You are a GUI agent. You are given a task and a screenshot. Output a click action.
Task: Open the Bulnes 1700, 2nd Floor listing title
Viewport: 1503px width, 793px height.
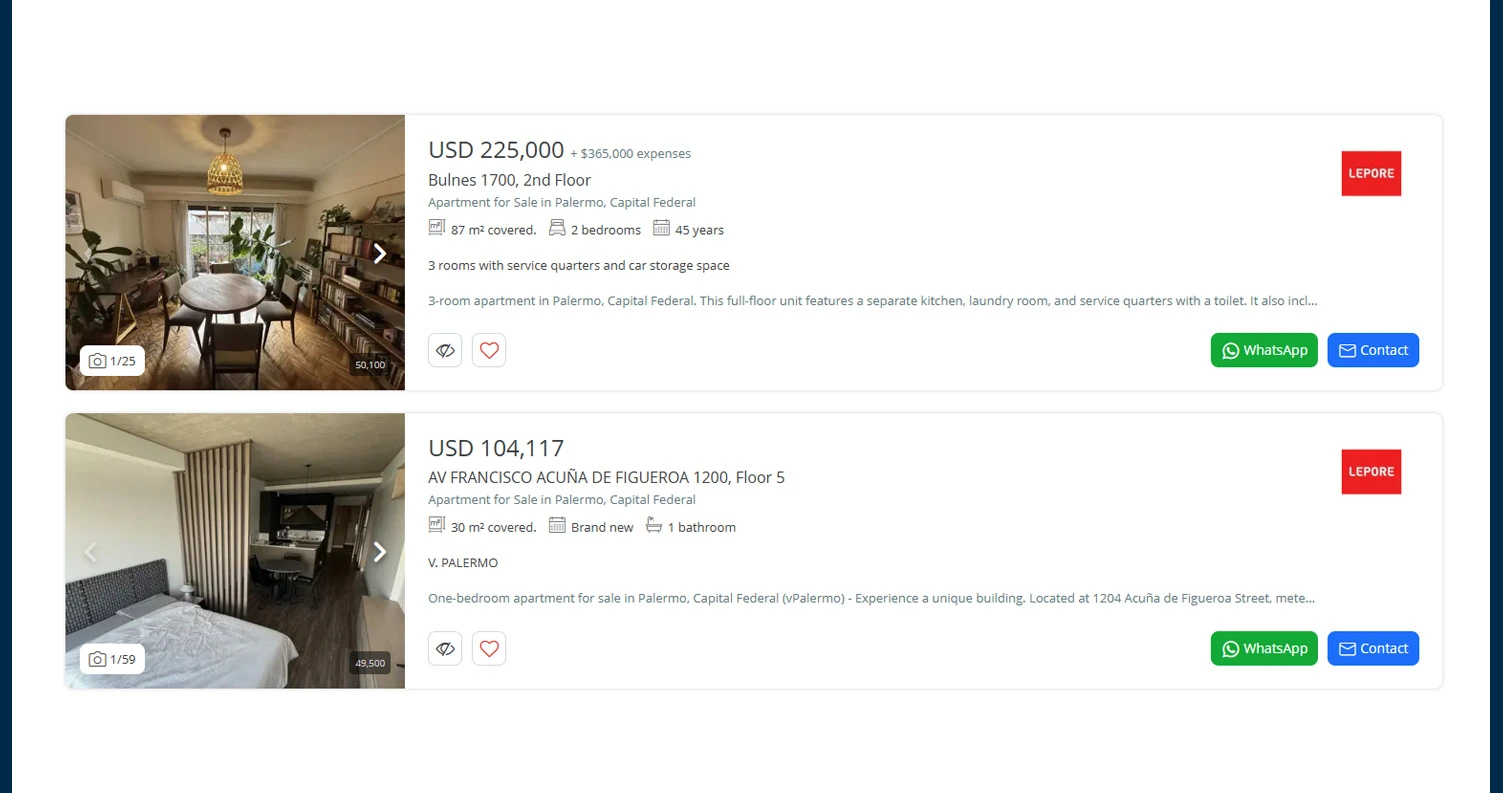[x=509, y=180]
